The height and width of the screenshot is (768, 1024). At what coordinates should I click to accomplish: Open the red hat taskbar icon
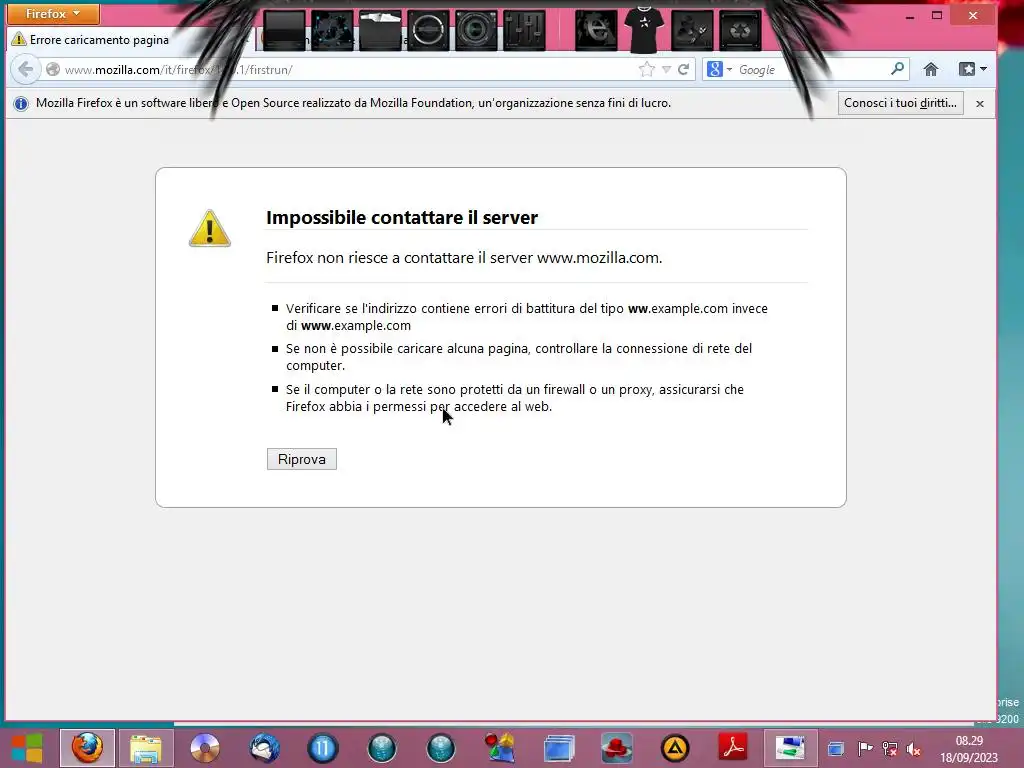616,748
